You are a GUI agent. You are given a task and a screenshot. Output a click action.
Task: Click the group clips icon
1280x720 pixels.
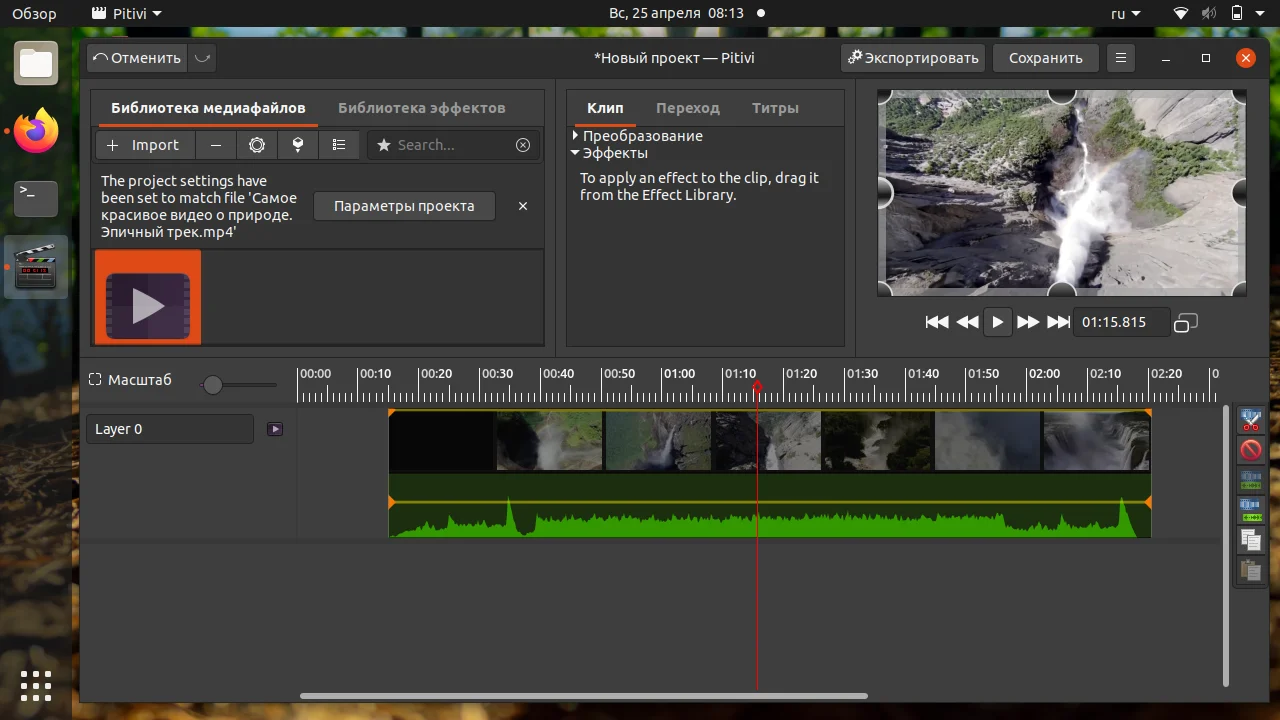[x=1250, y=481]
